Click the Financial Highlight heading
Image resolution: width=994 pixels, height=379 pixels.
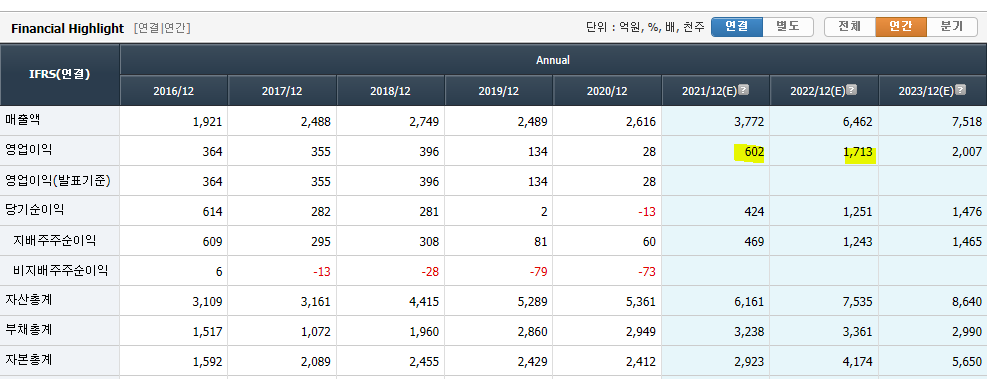tap(67, 29)
